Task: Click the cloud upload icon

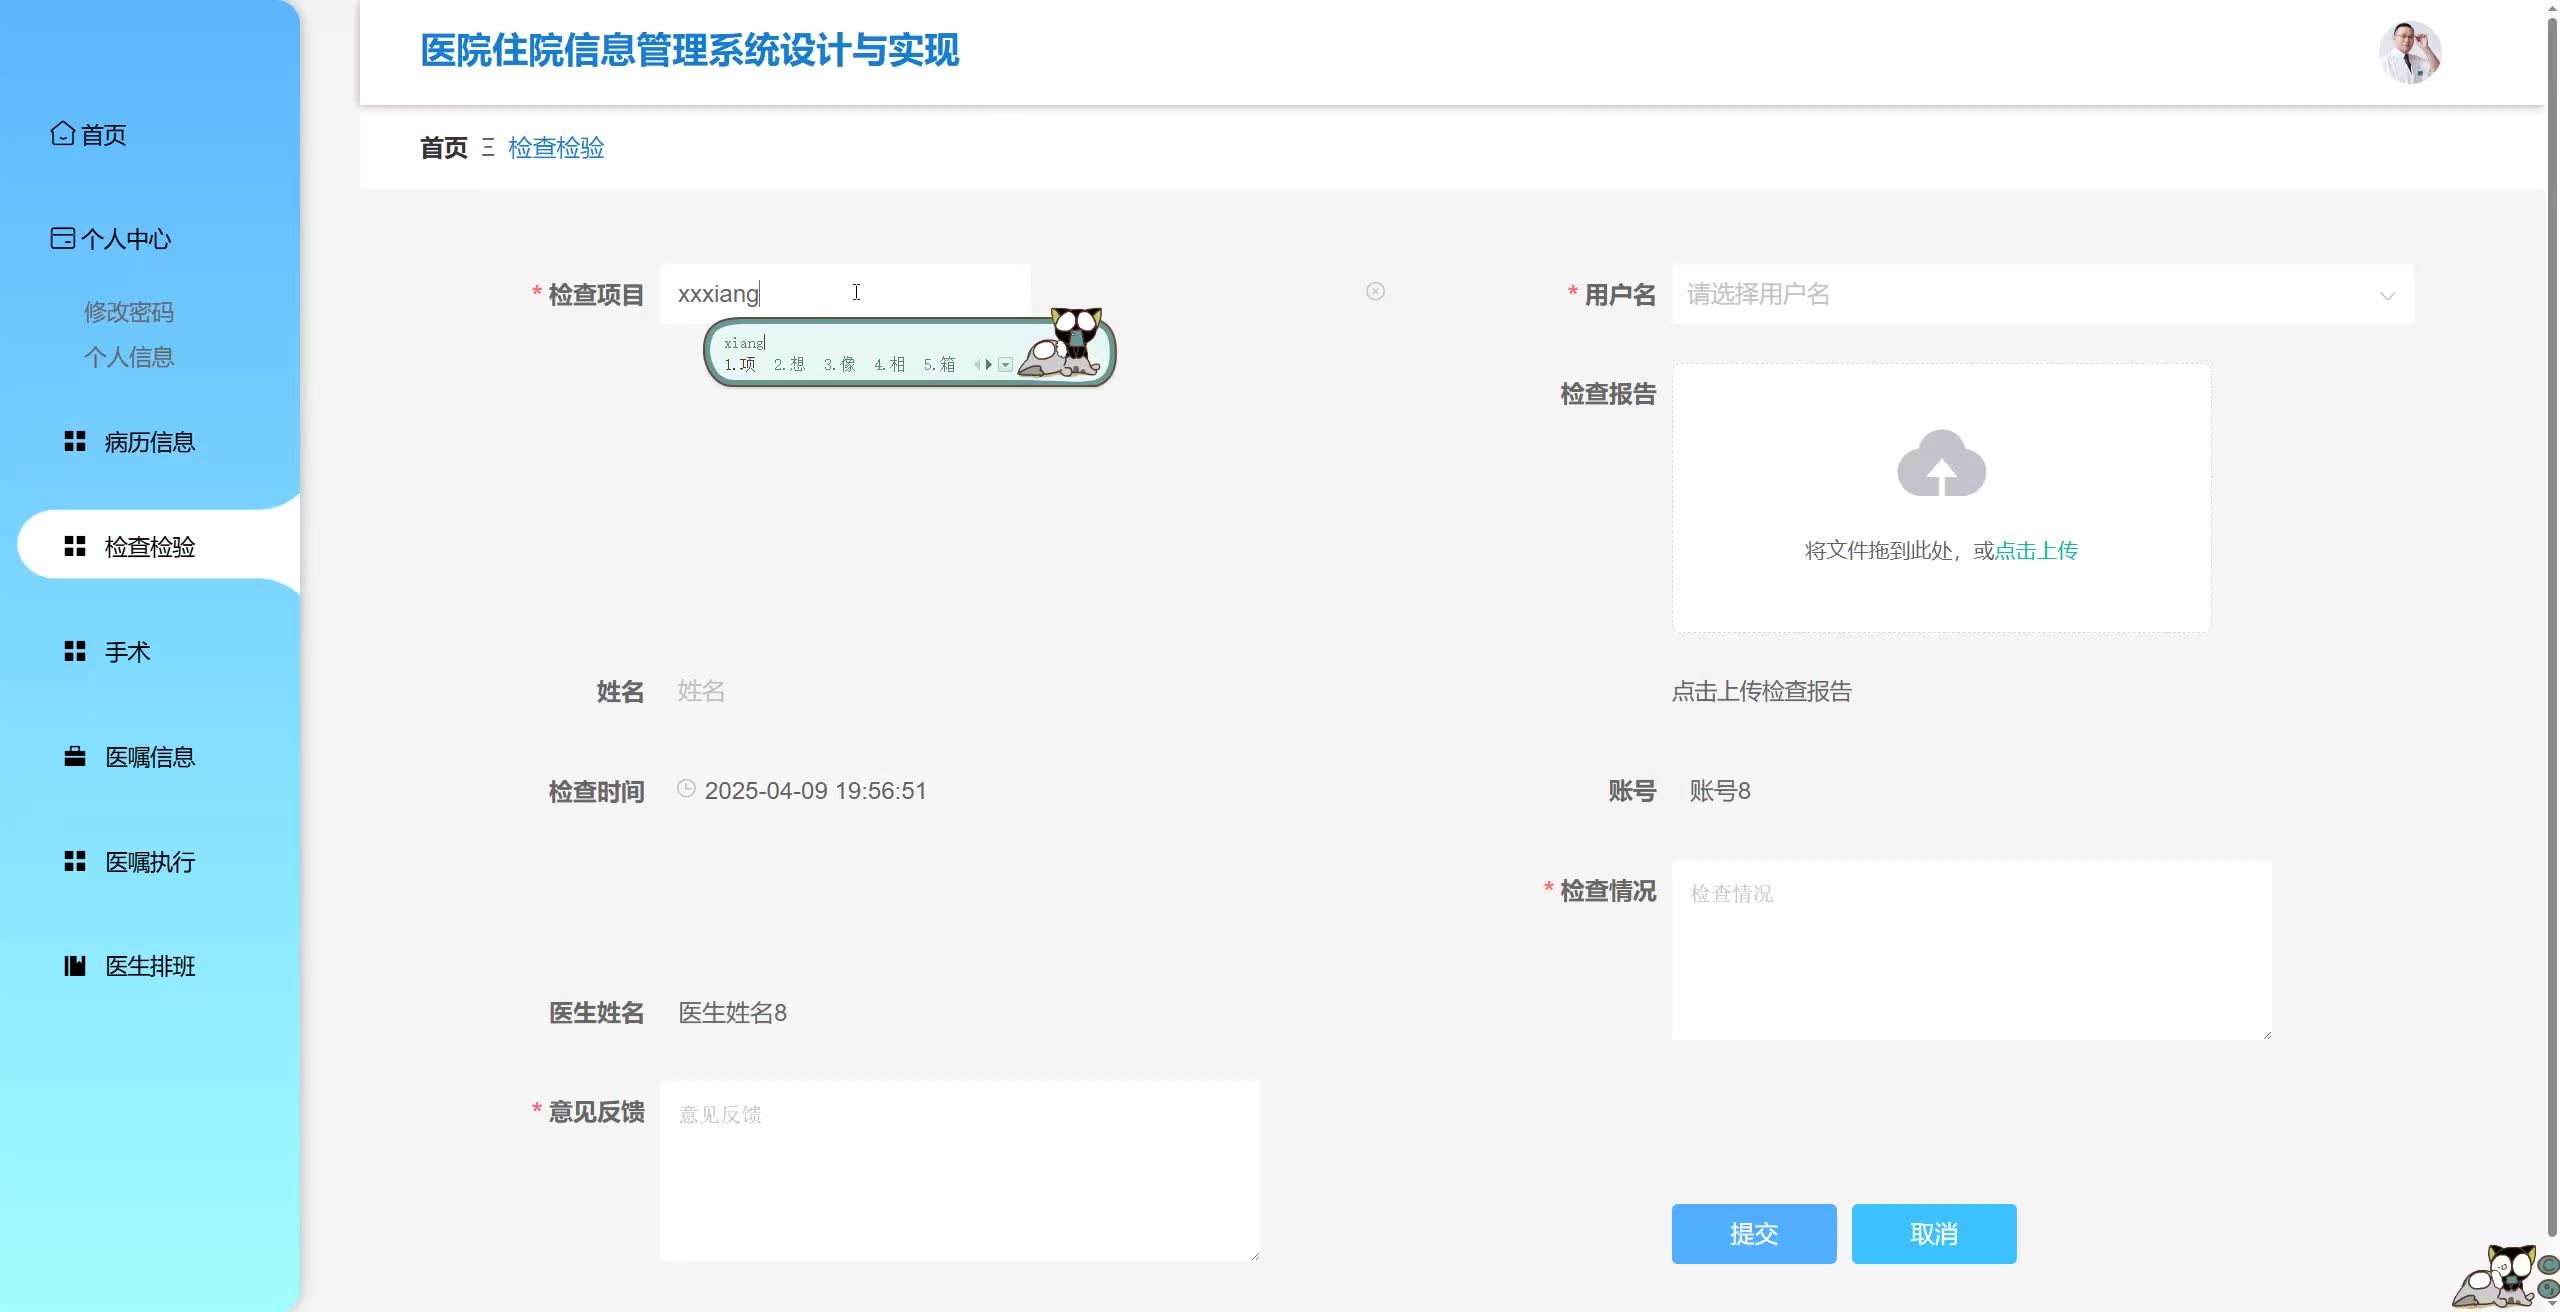Action: [x=1941, y=465]
